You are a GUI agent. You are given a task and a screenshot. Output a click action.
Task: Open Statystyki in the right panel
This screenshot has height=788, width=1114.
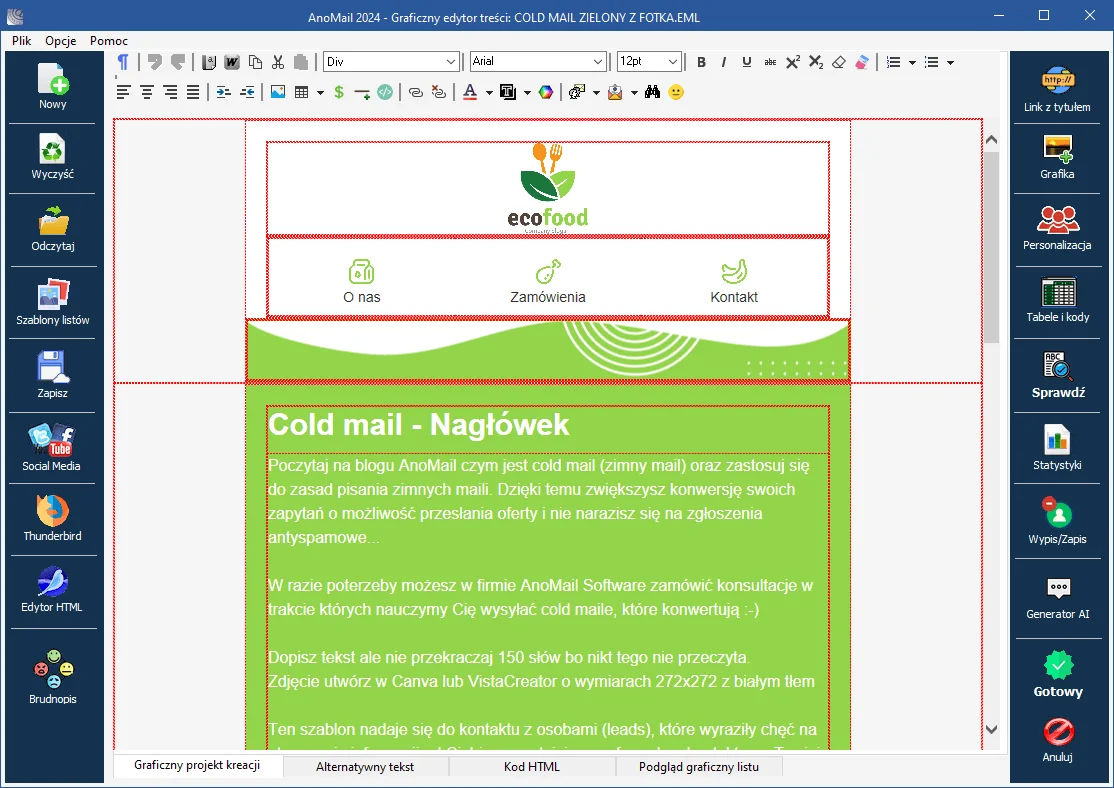point(1057,447)
